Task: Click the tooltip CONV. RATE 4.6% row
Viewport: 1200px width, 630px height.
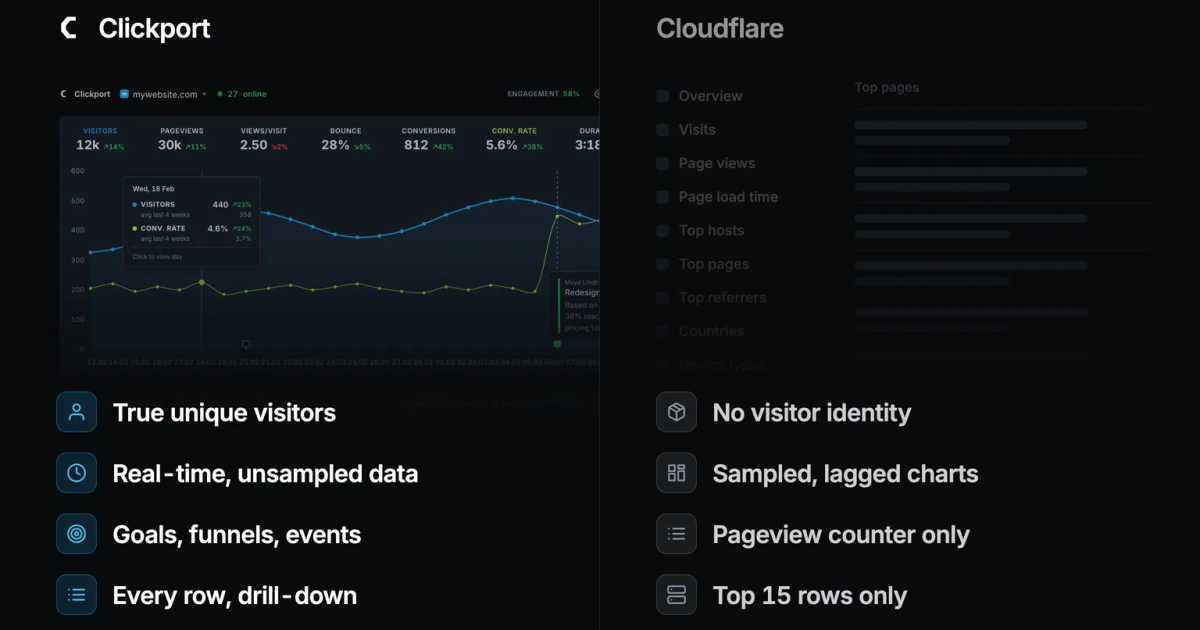Action: tap(192, 228)
